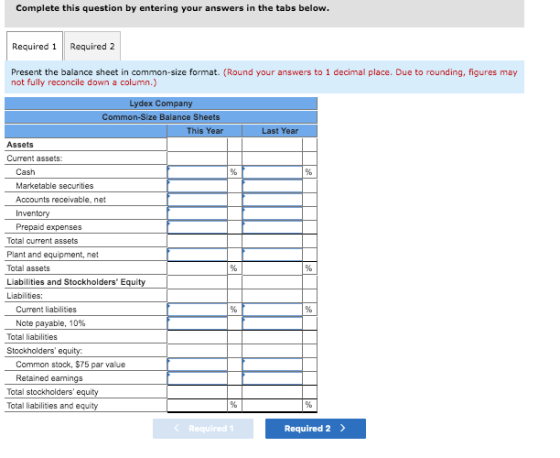This screenshot has width=560, height=458.
Task: Select Retained earnings This Year input
Action: tap(197, 378)
